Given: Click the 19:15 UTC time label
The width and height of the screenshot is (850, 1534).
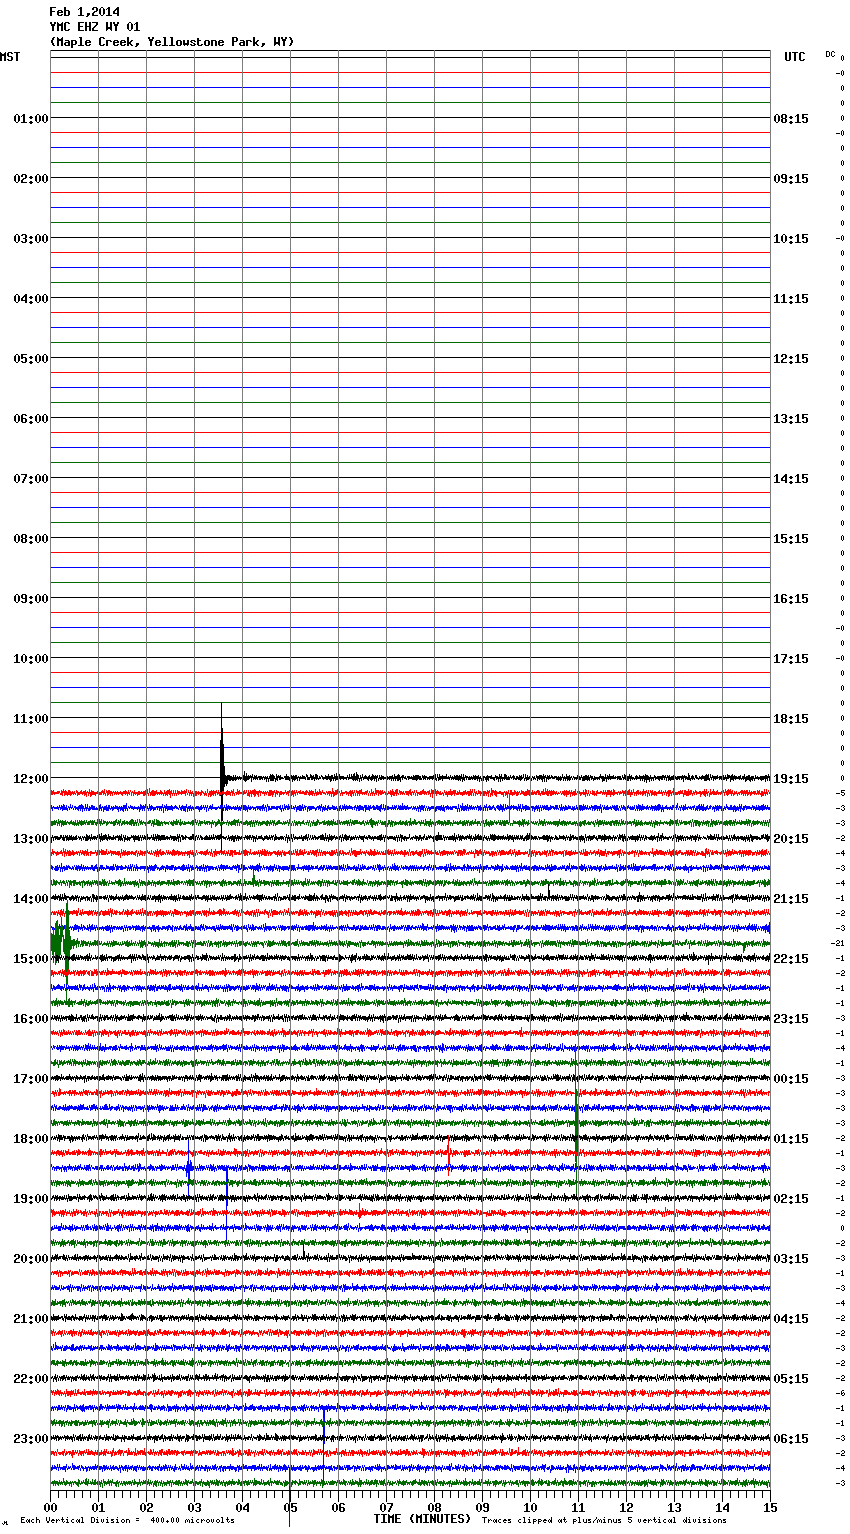Looking at the screenshot, I should click(791, 779).
